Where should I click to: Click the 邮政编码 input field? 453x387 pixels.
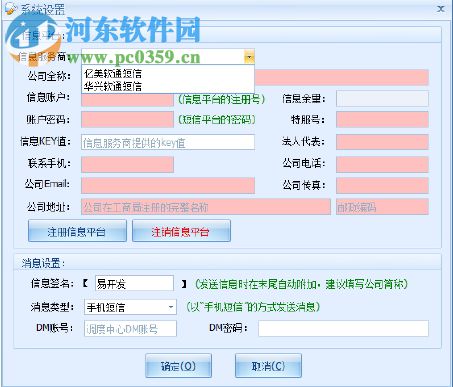pyautogui.click(x=382, y=207)
